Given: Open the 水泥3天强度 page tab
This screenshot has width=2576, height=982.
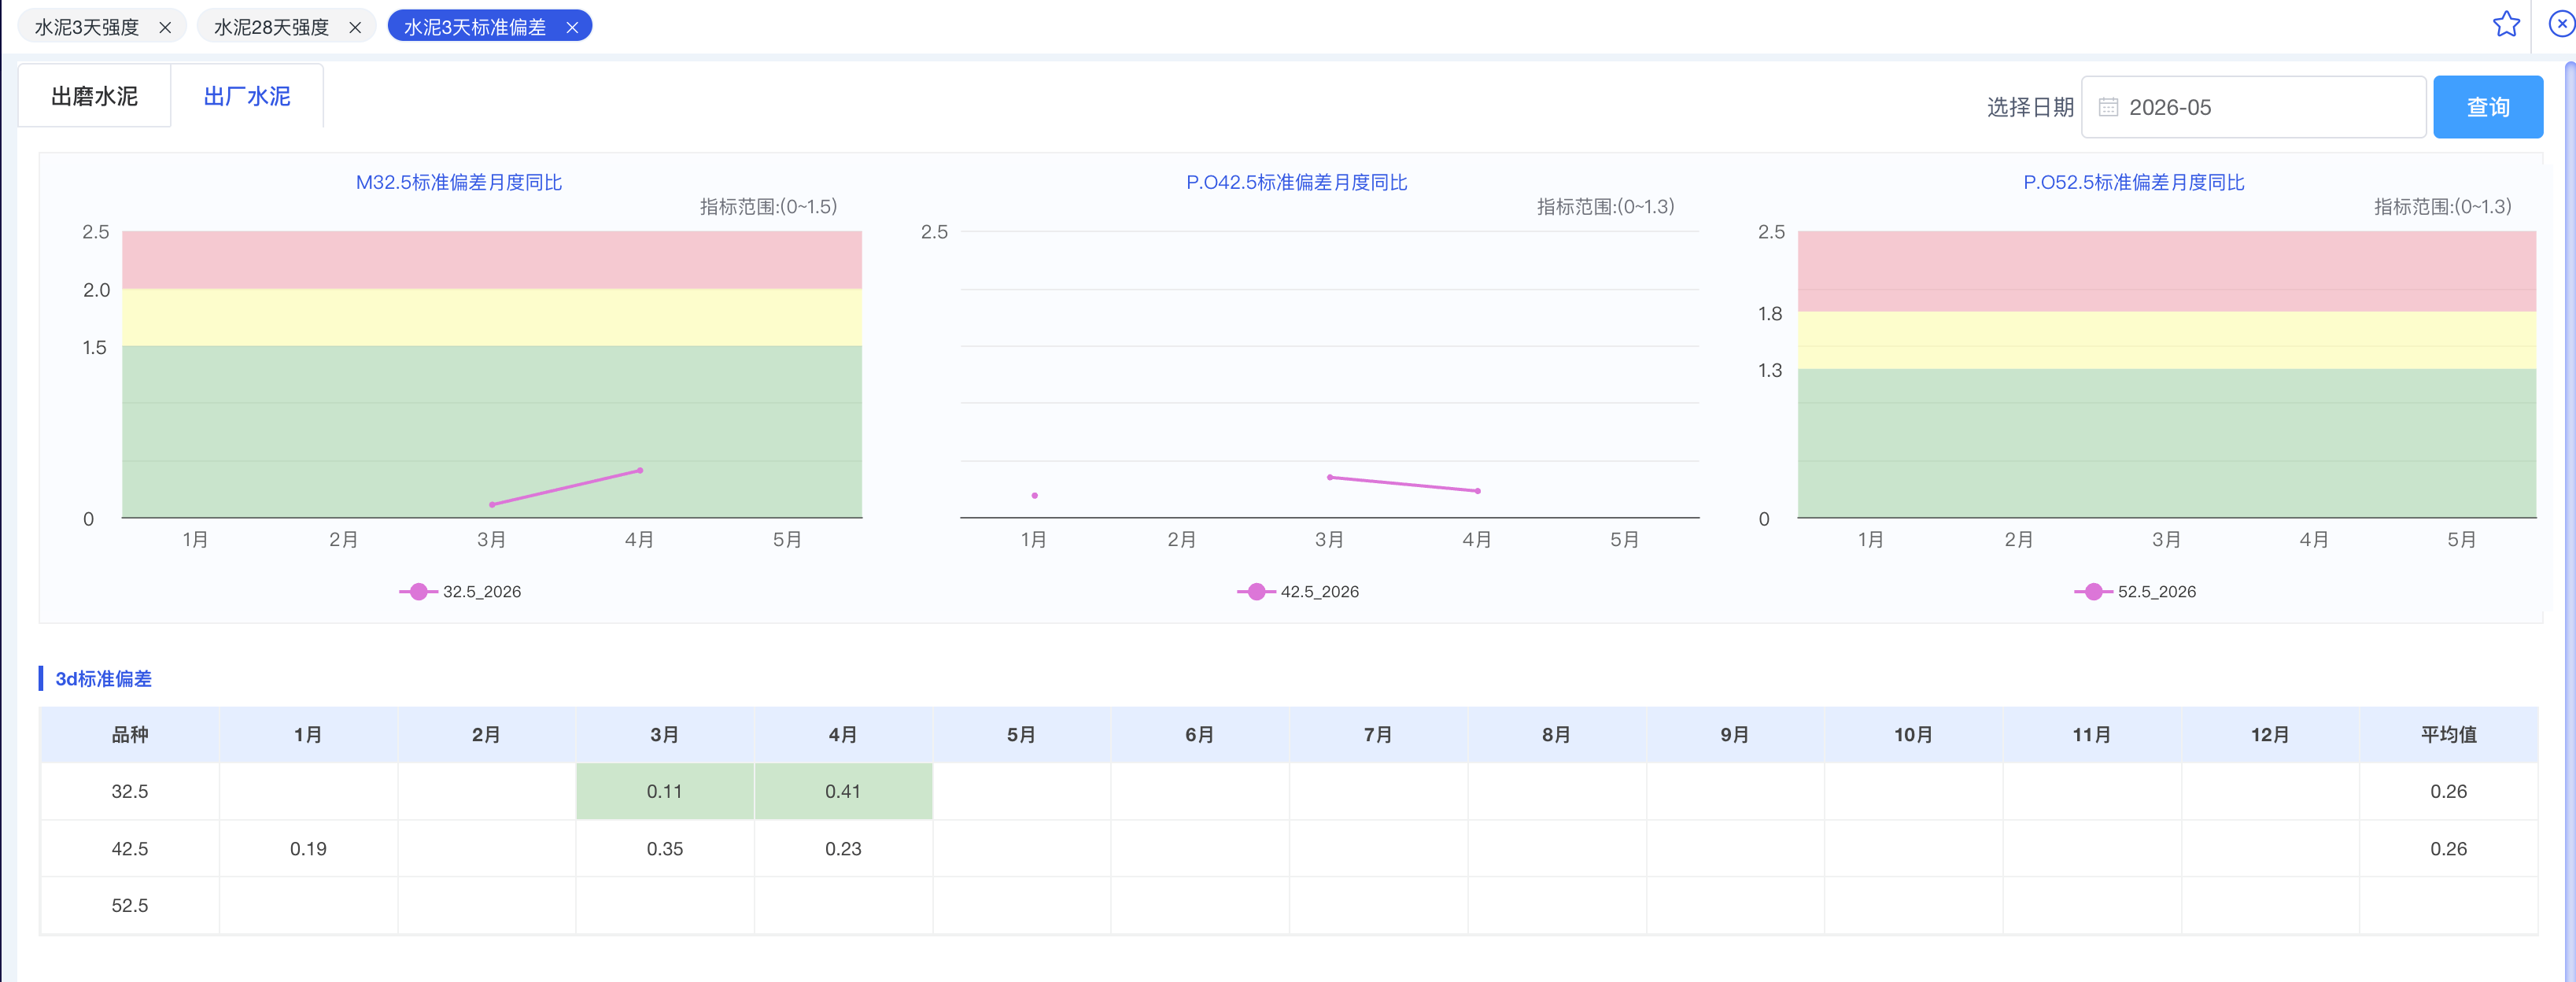Looking at the screenshot, I should point(87,27).
